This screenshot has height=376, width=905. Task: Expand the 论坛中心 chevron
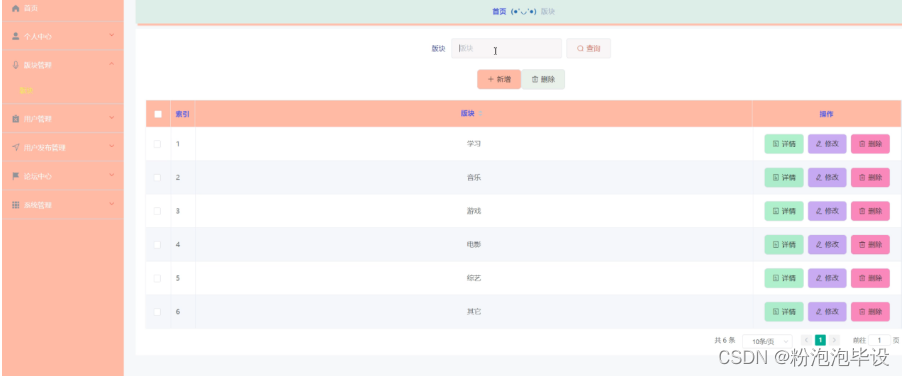coord(111,176)
